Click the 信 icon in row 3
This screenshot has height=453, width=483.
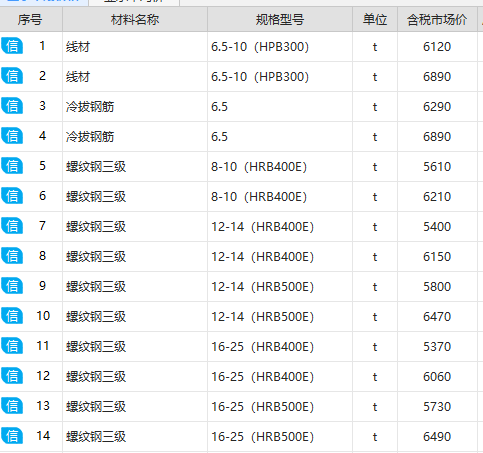[12, 106]
